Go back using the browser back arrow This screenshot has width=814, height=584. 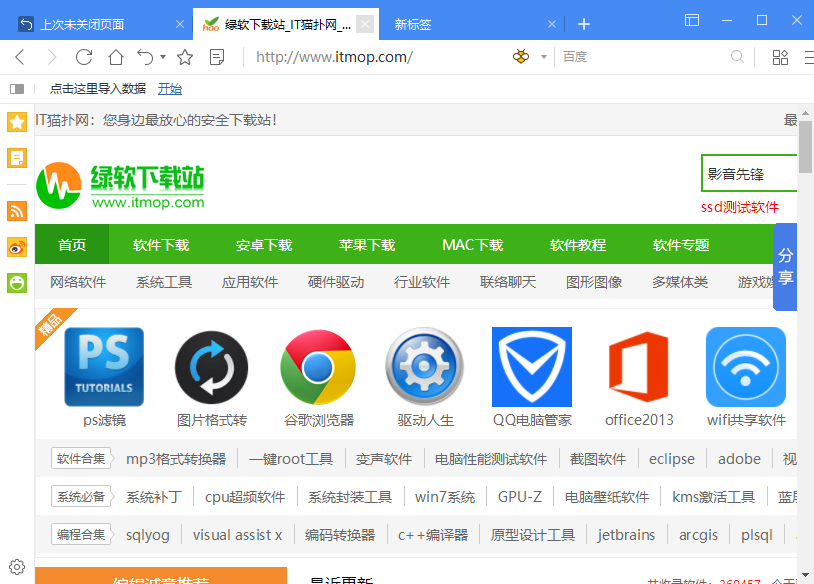click(x=20, y=57)
